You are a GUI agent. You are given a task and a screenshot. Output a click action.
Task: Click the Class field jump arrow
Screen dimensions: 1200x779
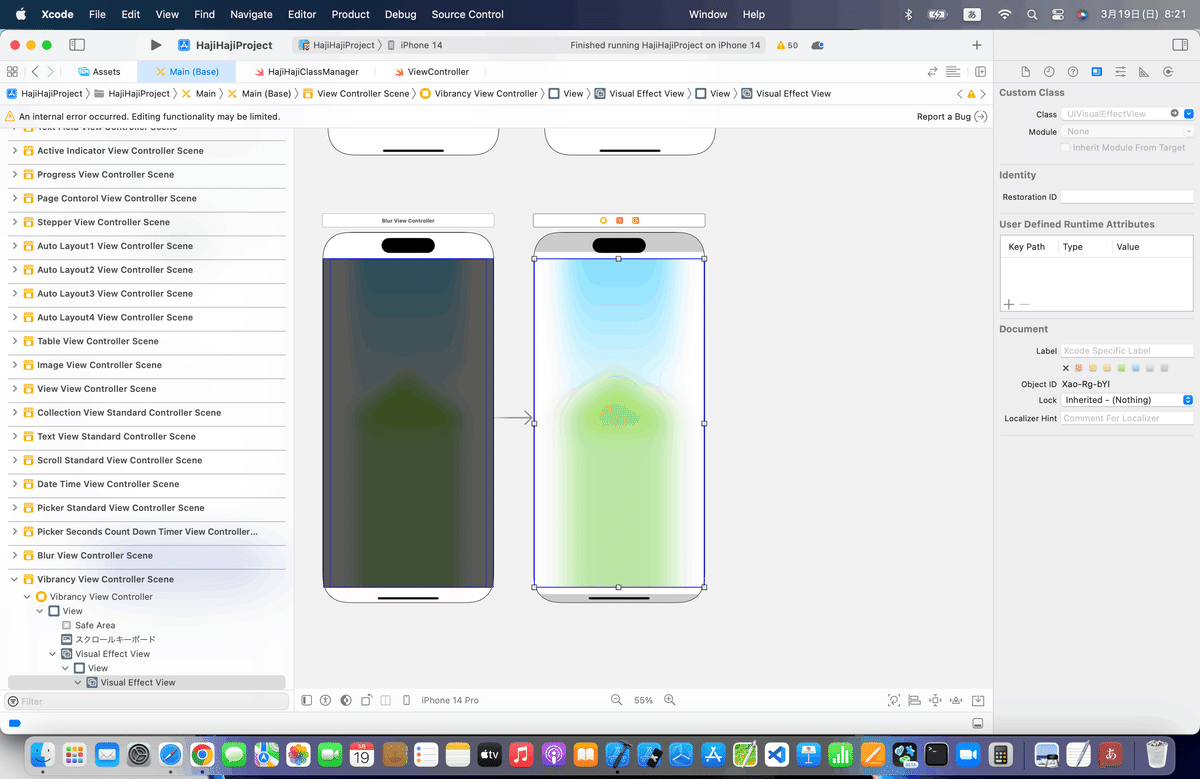tap(1175, 114)
